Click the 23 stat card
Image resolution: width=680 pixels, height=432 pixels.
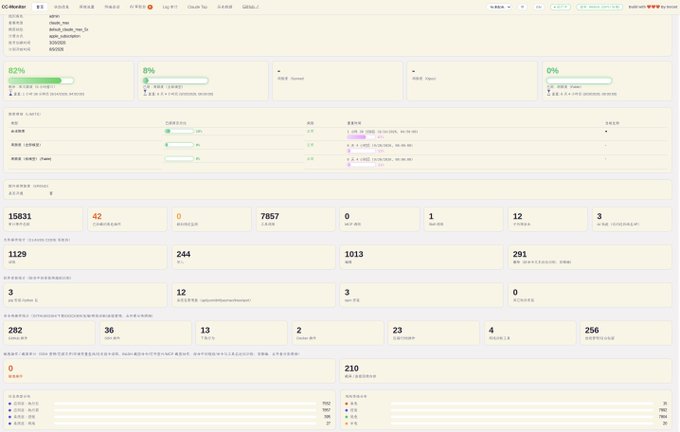click(x=434, y=333)
